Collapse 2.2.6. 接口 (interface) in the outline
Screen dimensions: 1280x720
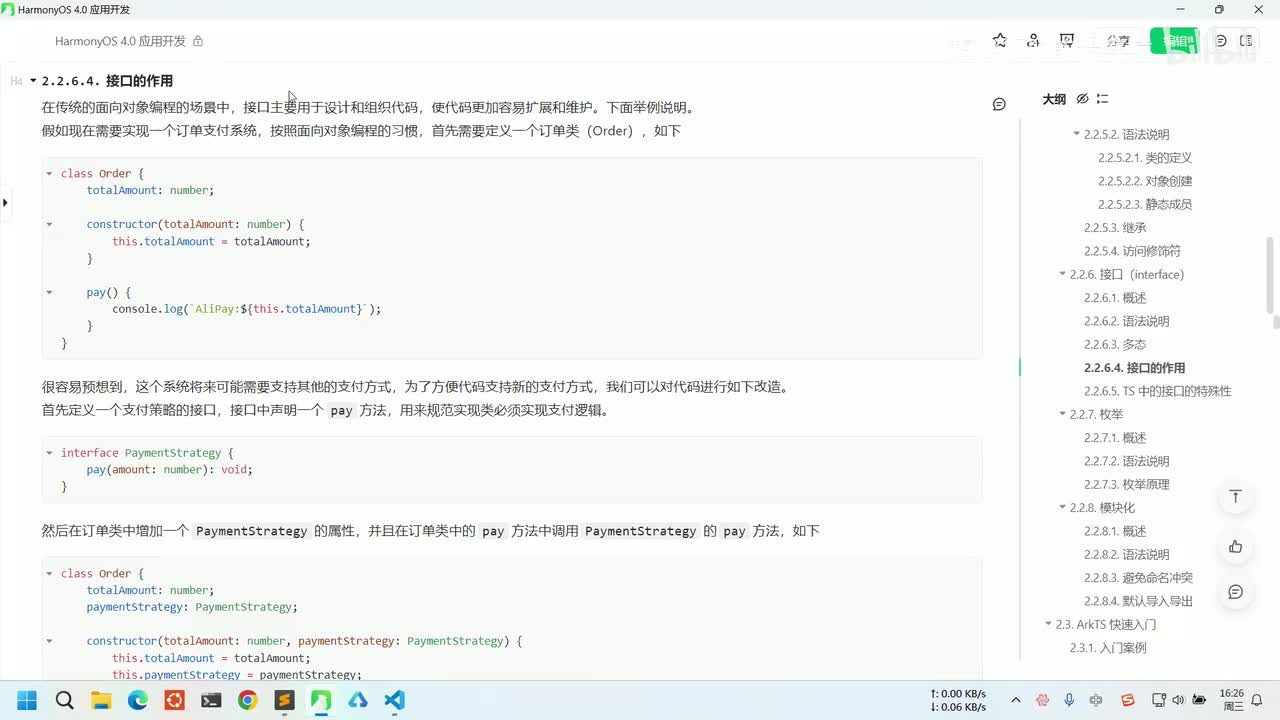pos(1063,274)
